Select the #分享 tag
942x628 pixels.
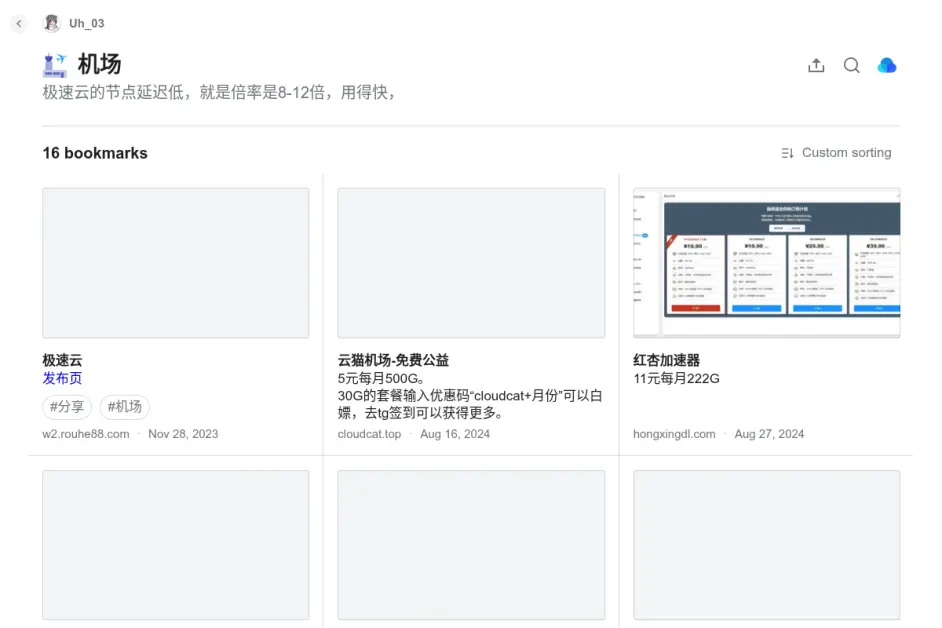(x=67, y=407)
